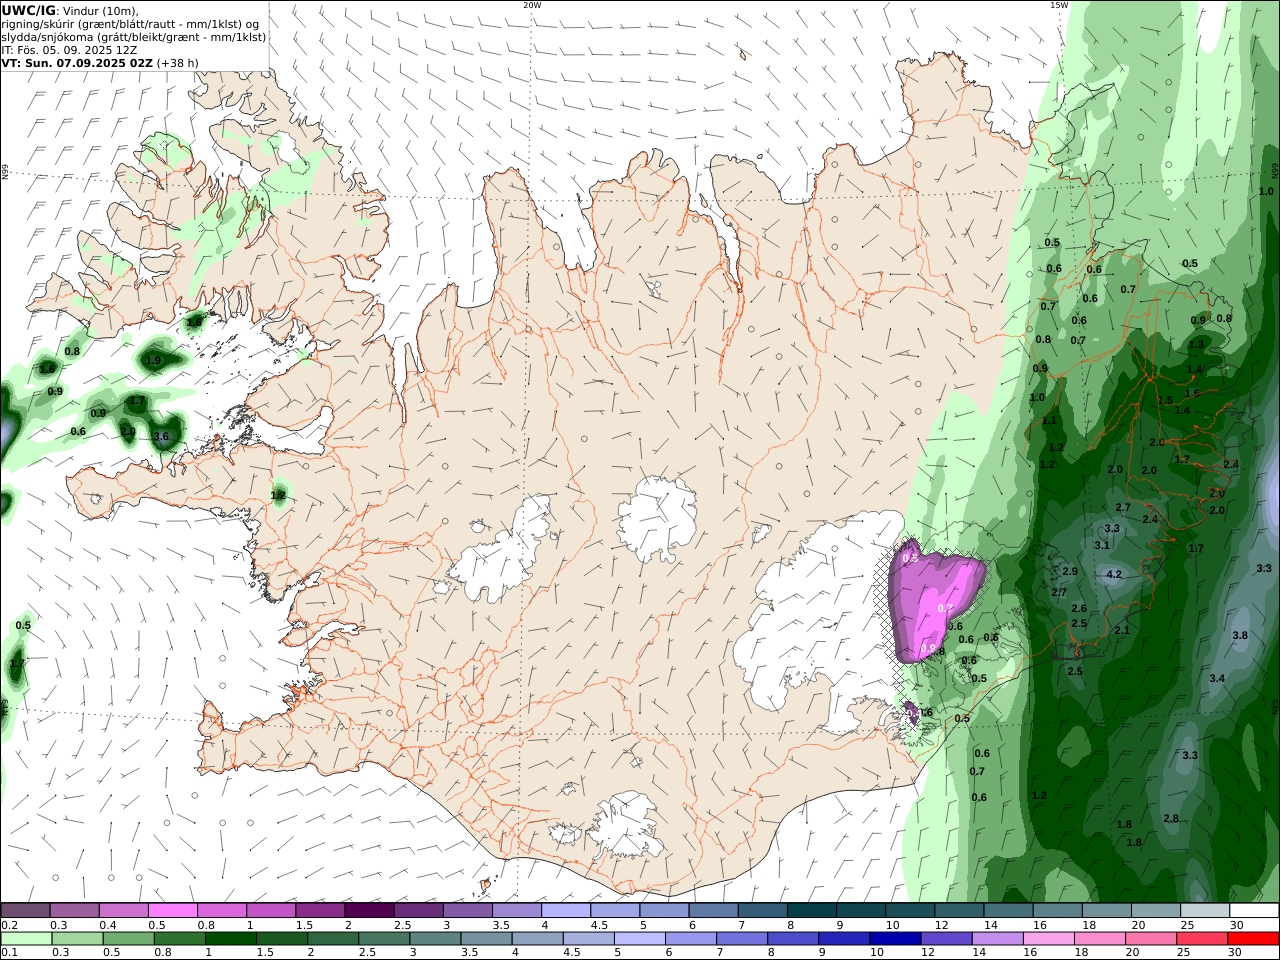
Task: Click the crimson rain swatch at 25
Action: point(1203,939)
